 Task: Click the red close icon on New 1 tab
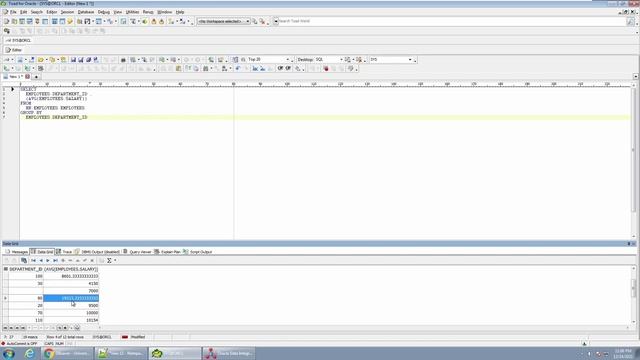tap(28, 77)
